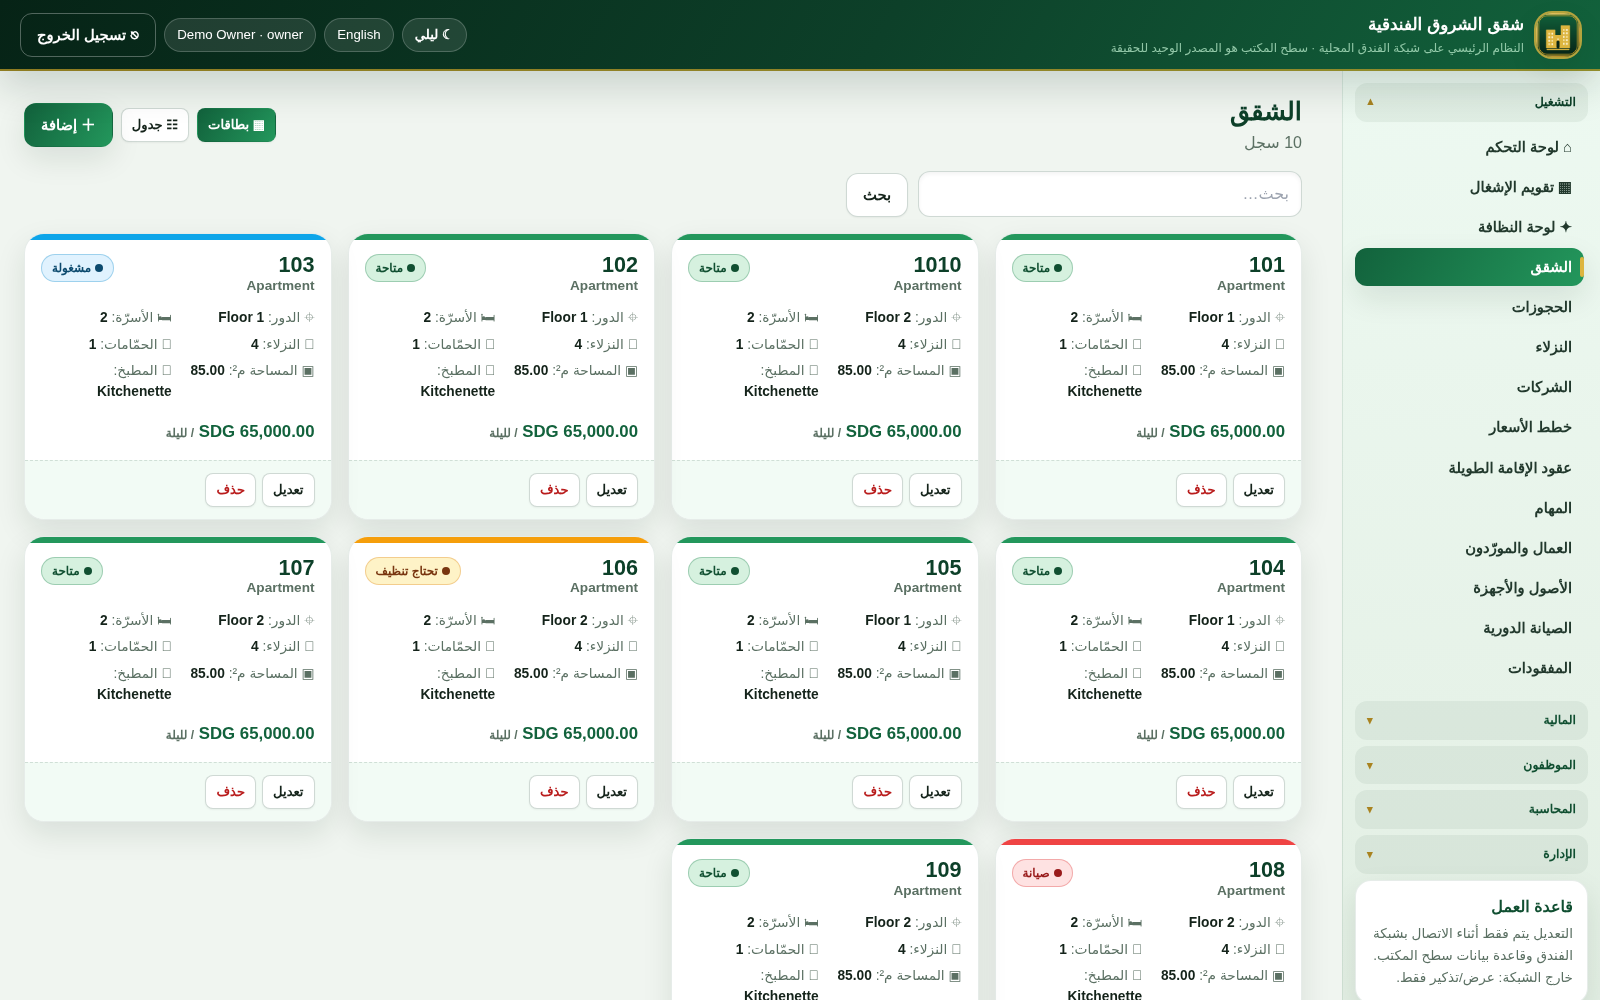
Task: Delete apartment 104
Action: [1201, 792]
